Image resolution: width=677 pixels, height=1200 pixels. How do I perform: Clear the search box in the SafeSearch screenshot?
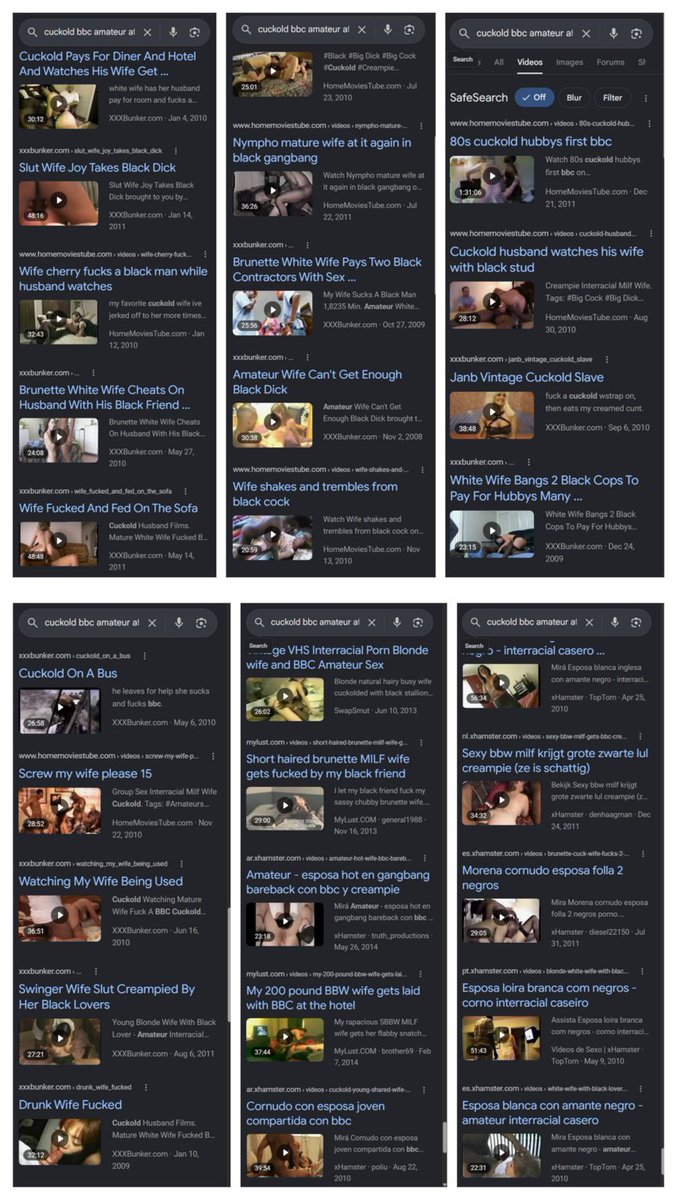point(586,33)
